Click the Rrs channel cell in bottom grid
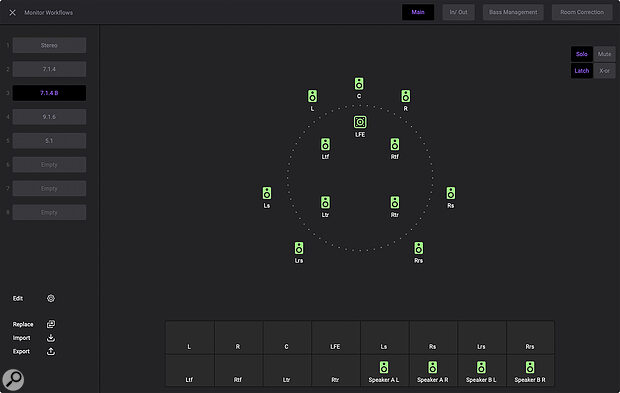620x393 pixels. 530,338
